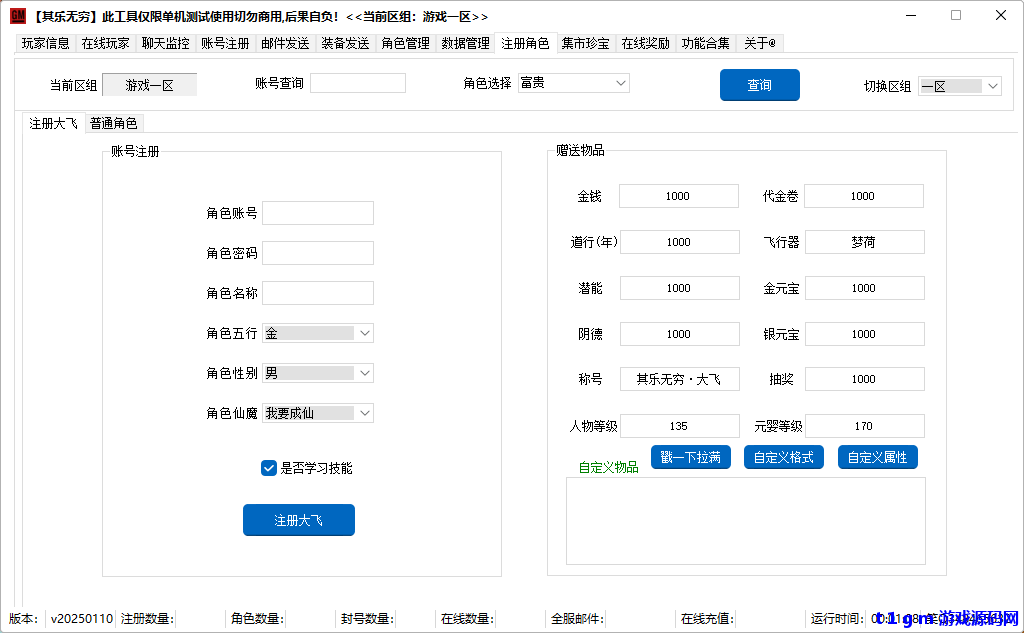Expand the 切换区组 region dropdown
Viewport: 1024px width, 633px height.
(993, 85)
